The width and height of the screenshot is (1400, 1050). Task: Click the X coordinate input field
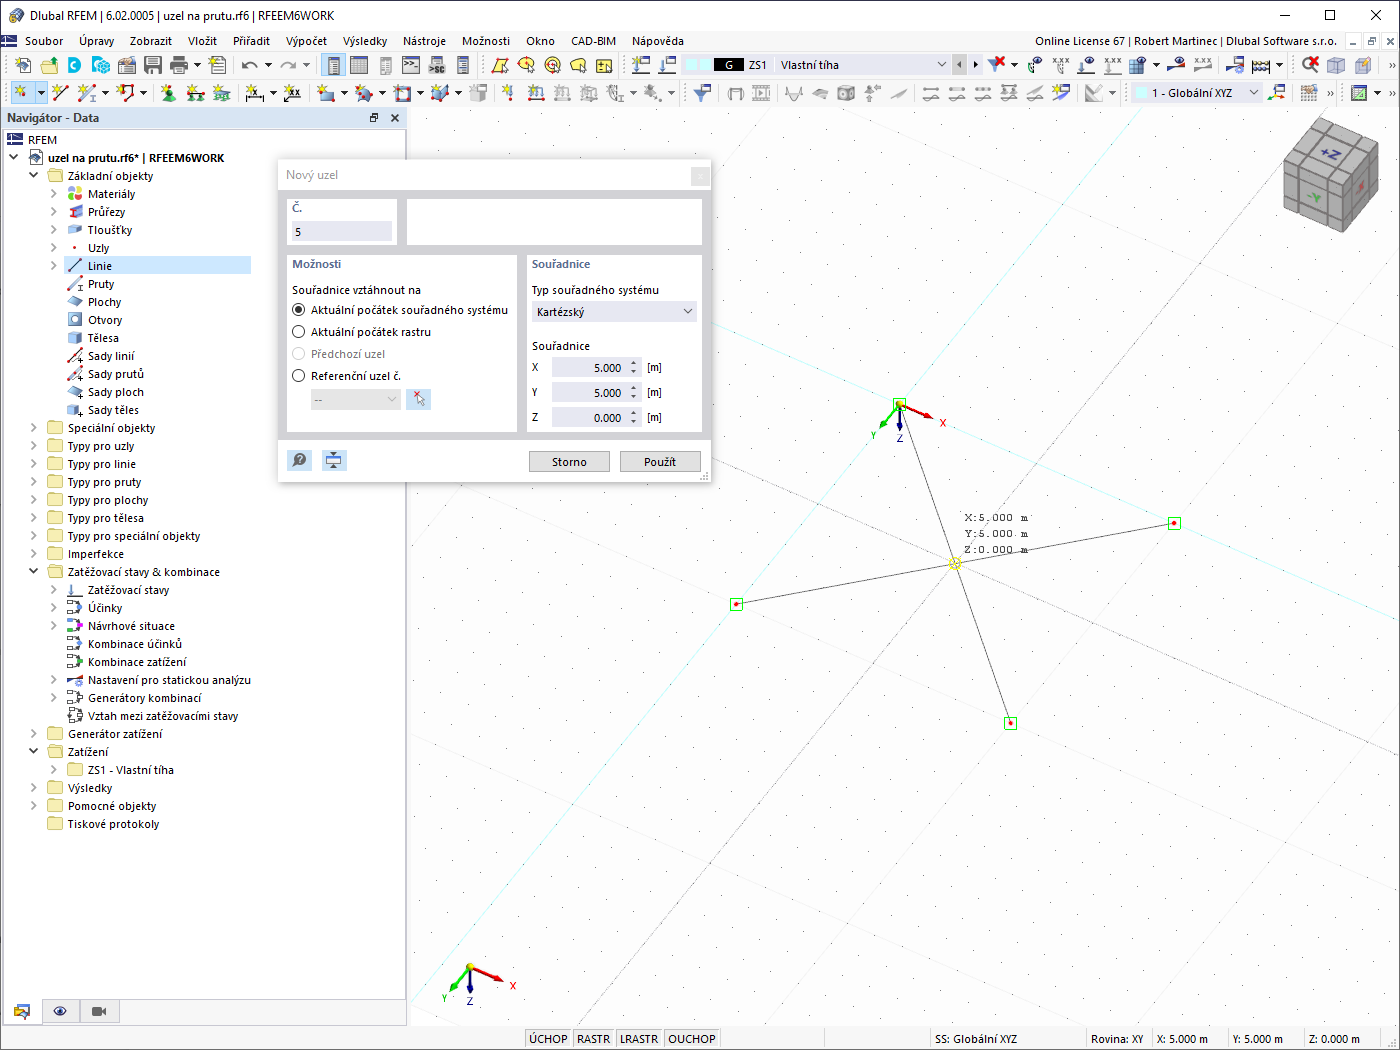pyautogui.click(x=589, y=368)
